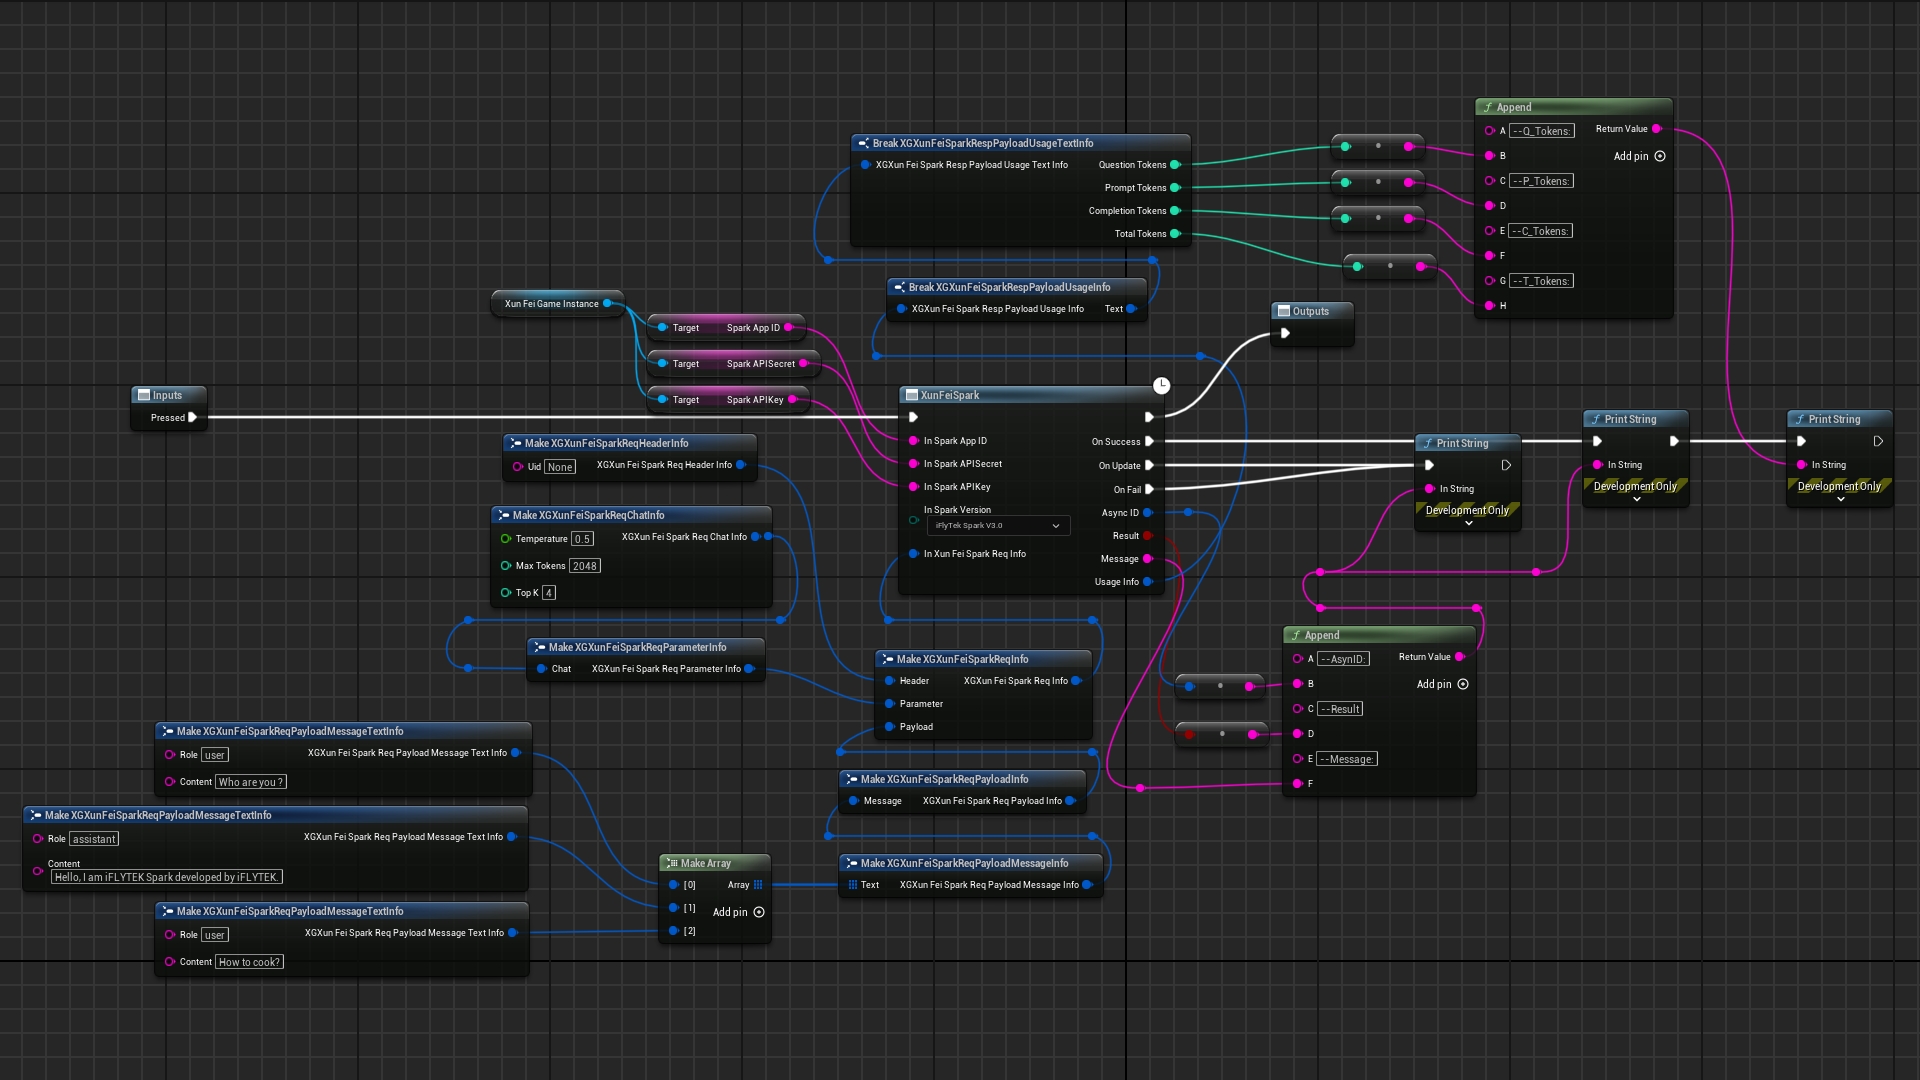Click Add pin icon on Make Array node
This screenshot has height=1080, width=1920.
pyautogui.click(x=759, y=912)
